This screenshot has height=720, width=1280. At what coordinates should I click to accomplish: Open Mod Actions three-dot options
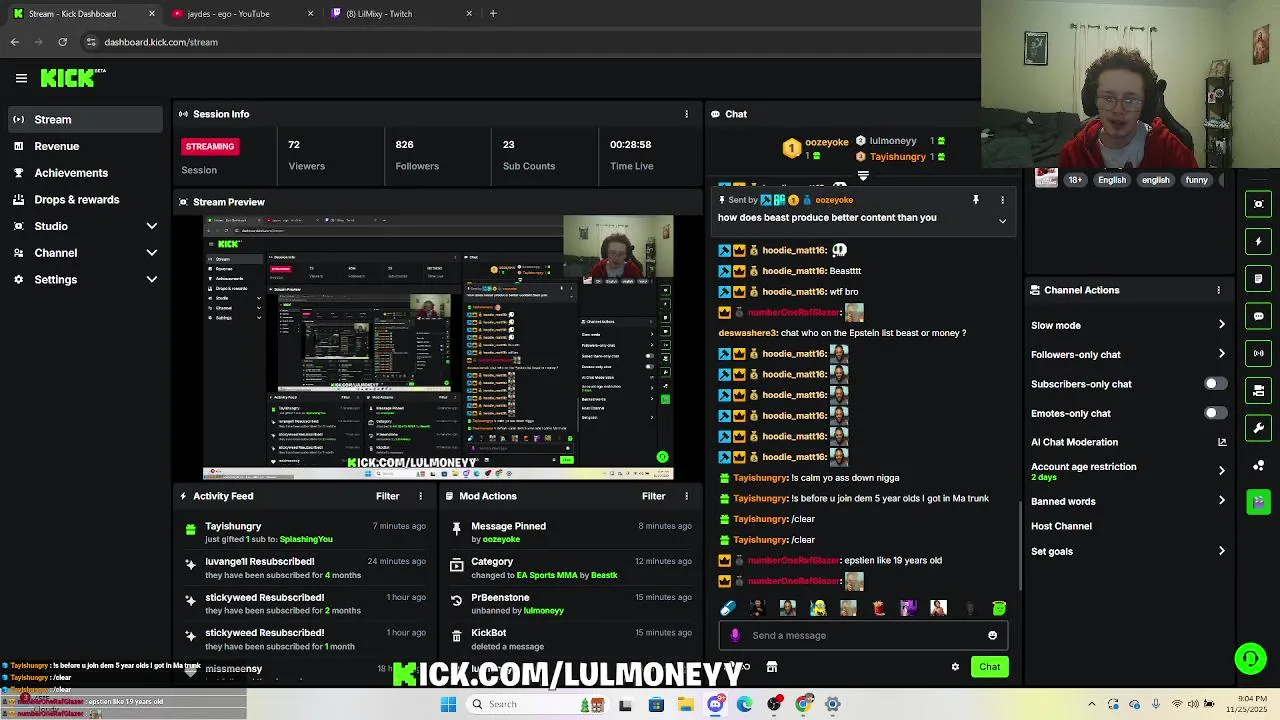[x=686, y=496]
